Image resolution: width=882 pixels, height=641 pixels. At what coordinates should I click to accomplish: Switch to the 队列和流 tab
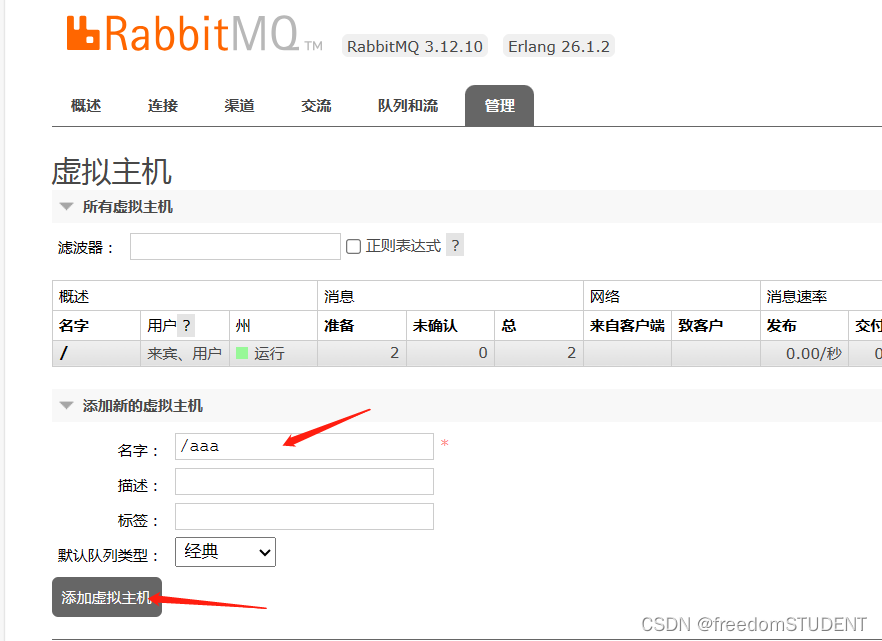(x=407, y=105)
